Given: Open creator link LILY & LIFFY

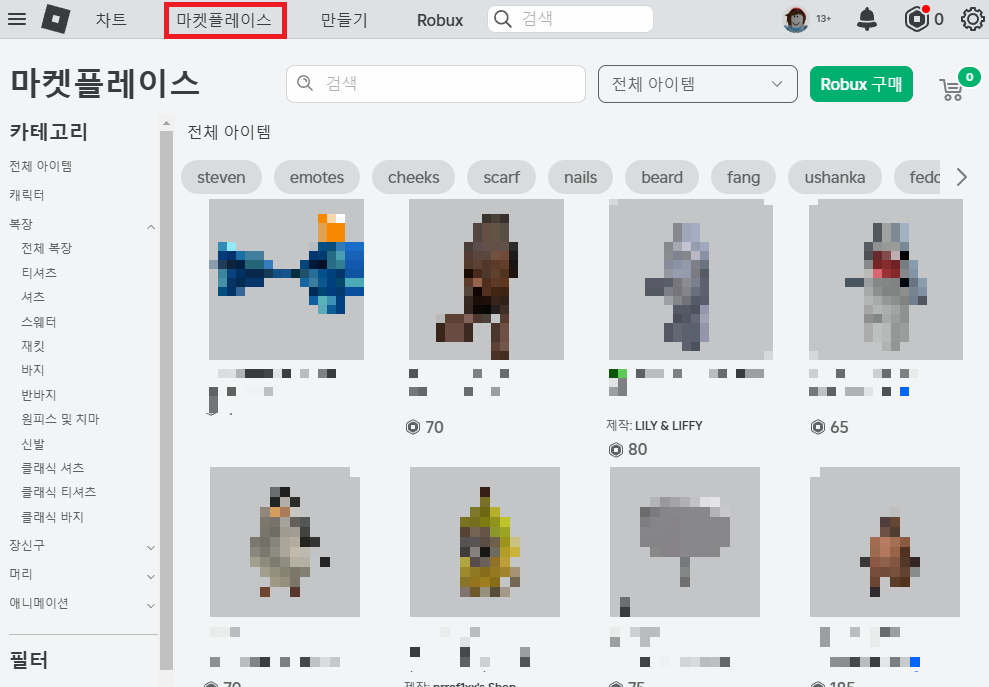Looking at the screenshot, I should click(669, 426).
